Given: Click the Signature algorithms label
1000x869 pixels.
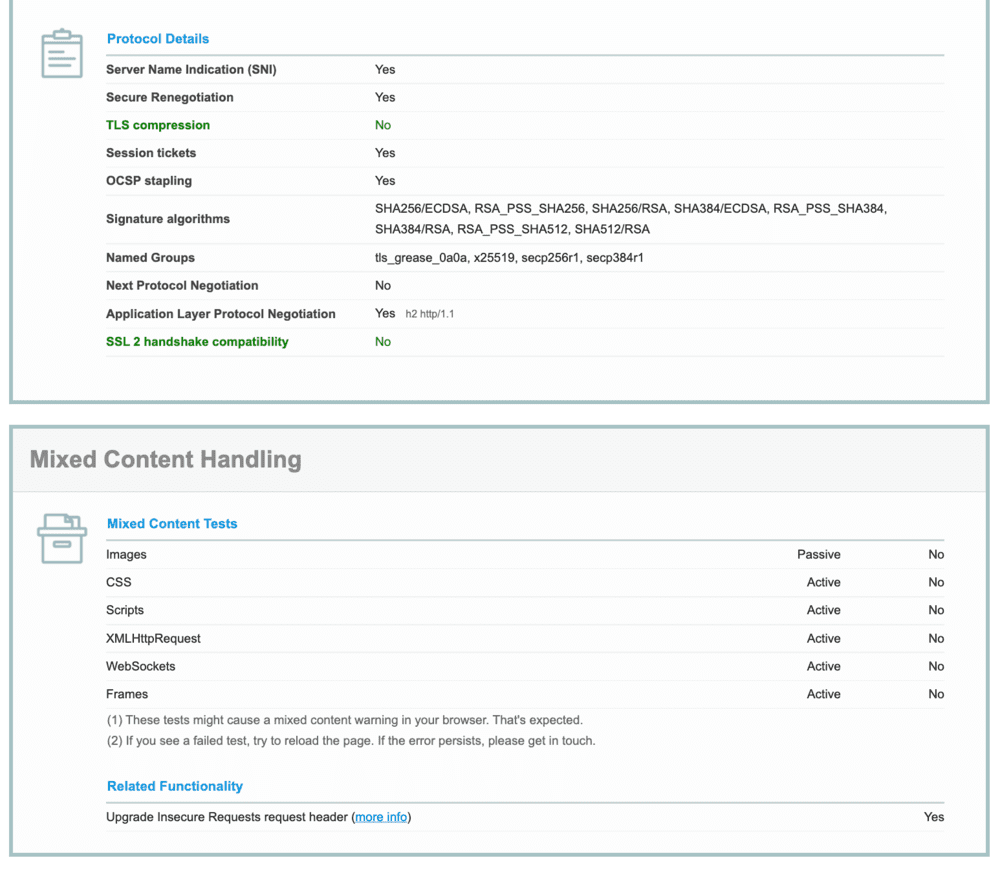Looking at the screenshot, I should (x=168, y=219).
